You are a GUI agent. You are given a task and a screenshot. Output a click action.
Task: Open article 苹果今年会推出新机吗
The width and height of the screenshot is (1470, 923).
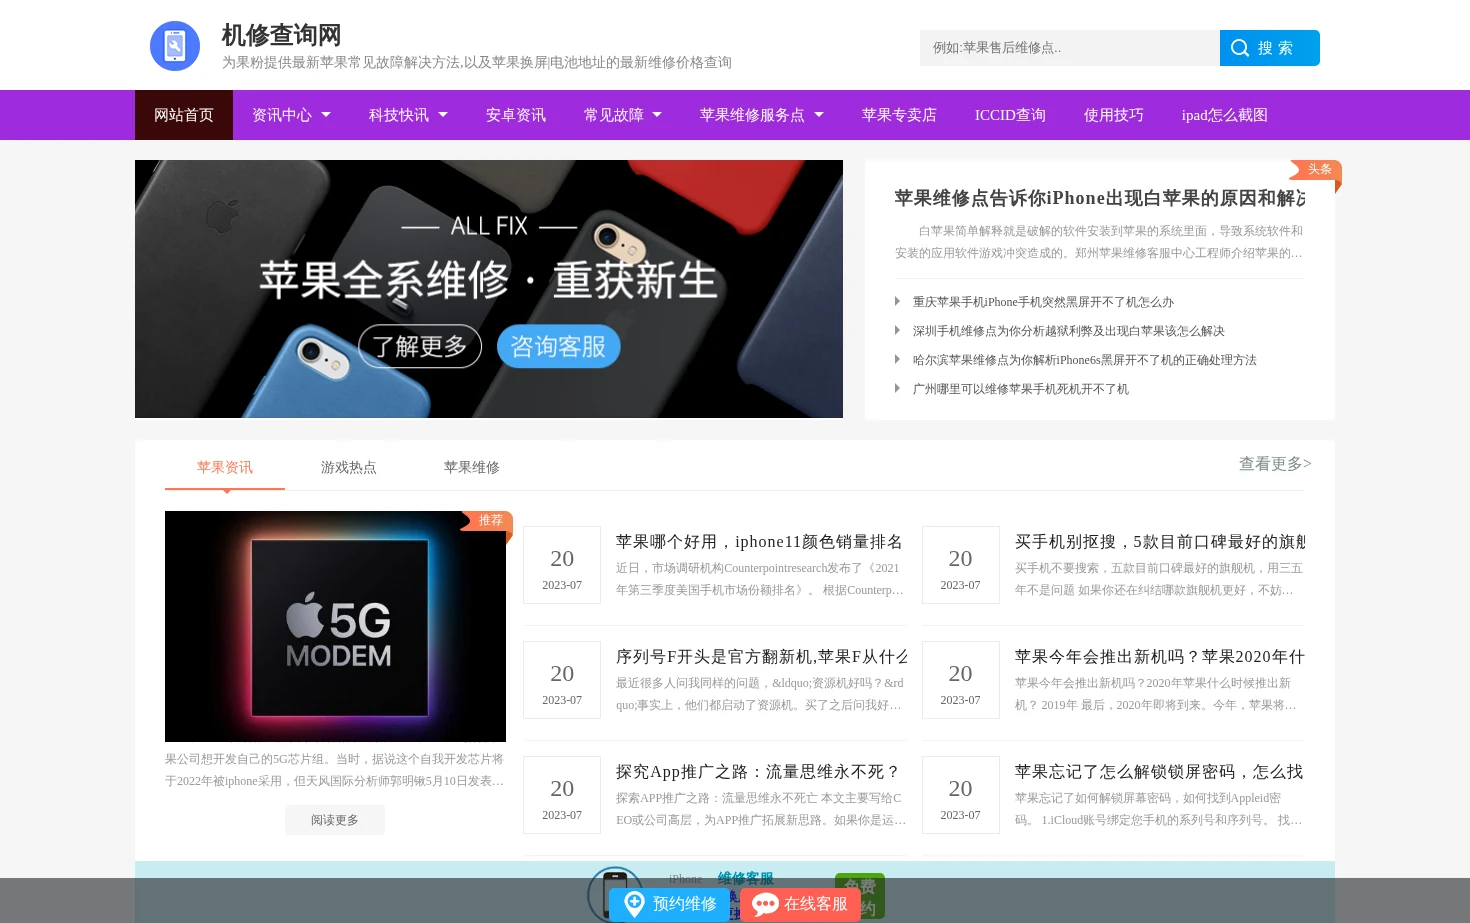(x=1160, y=657)
